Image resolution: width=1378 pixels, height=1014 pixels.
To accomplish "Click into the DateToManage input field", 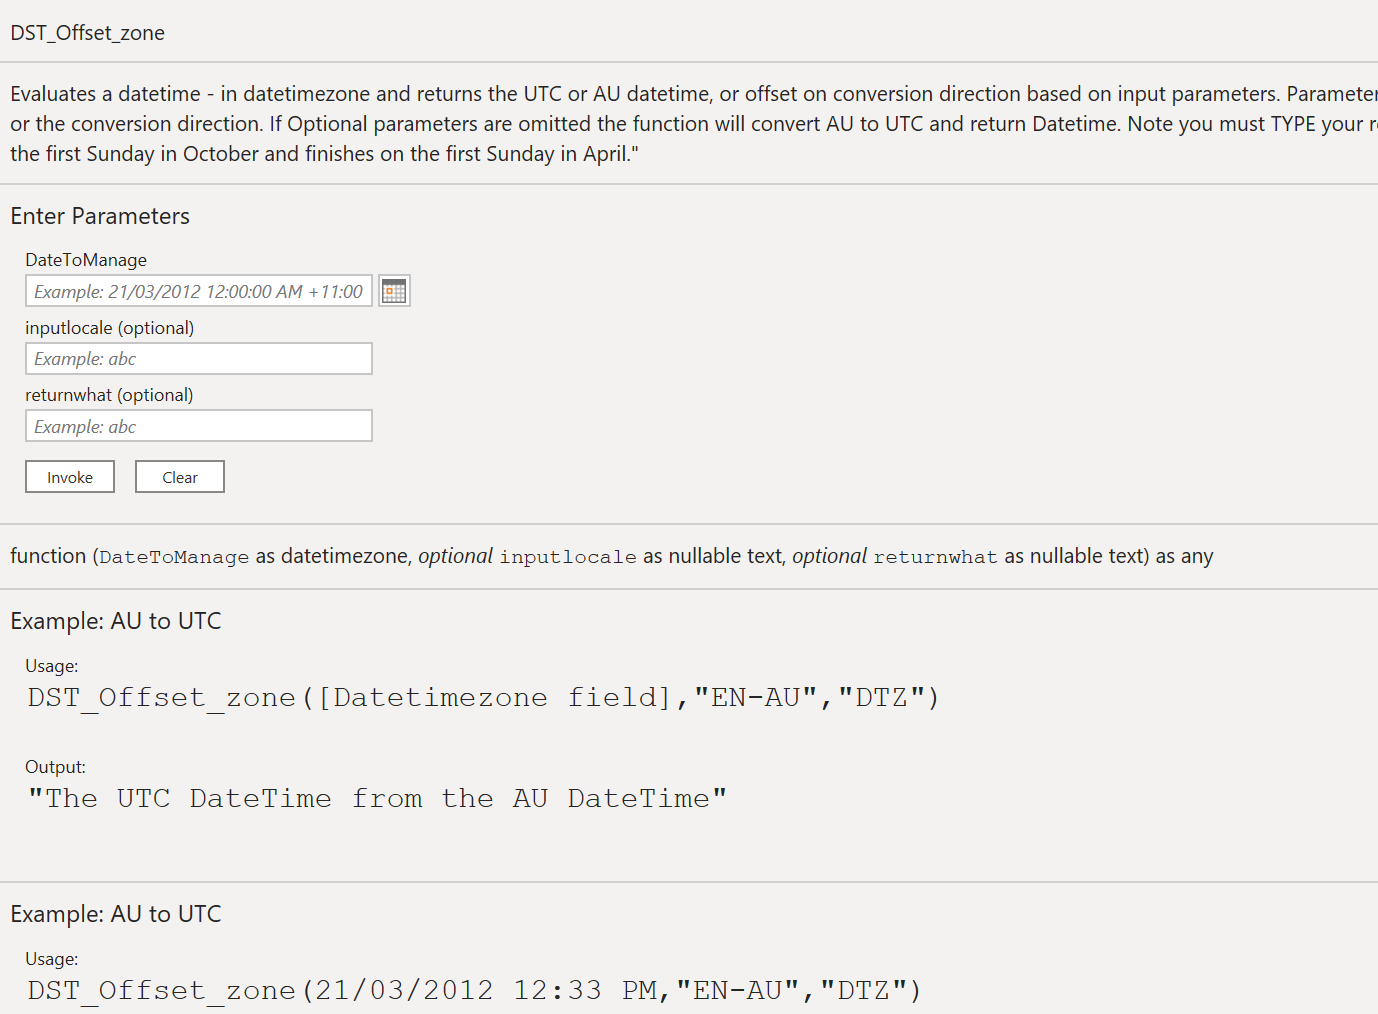I will click(x=199, y=291).
